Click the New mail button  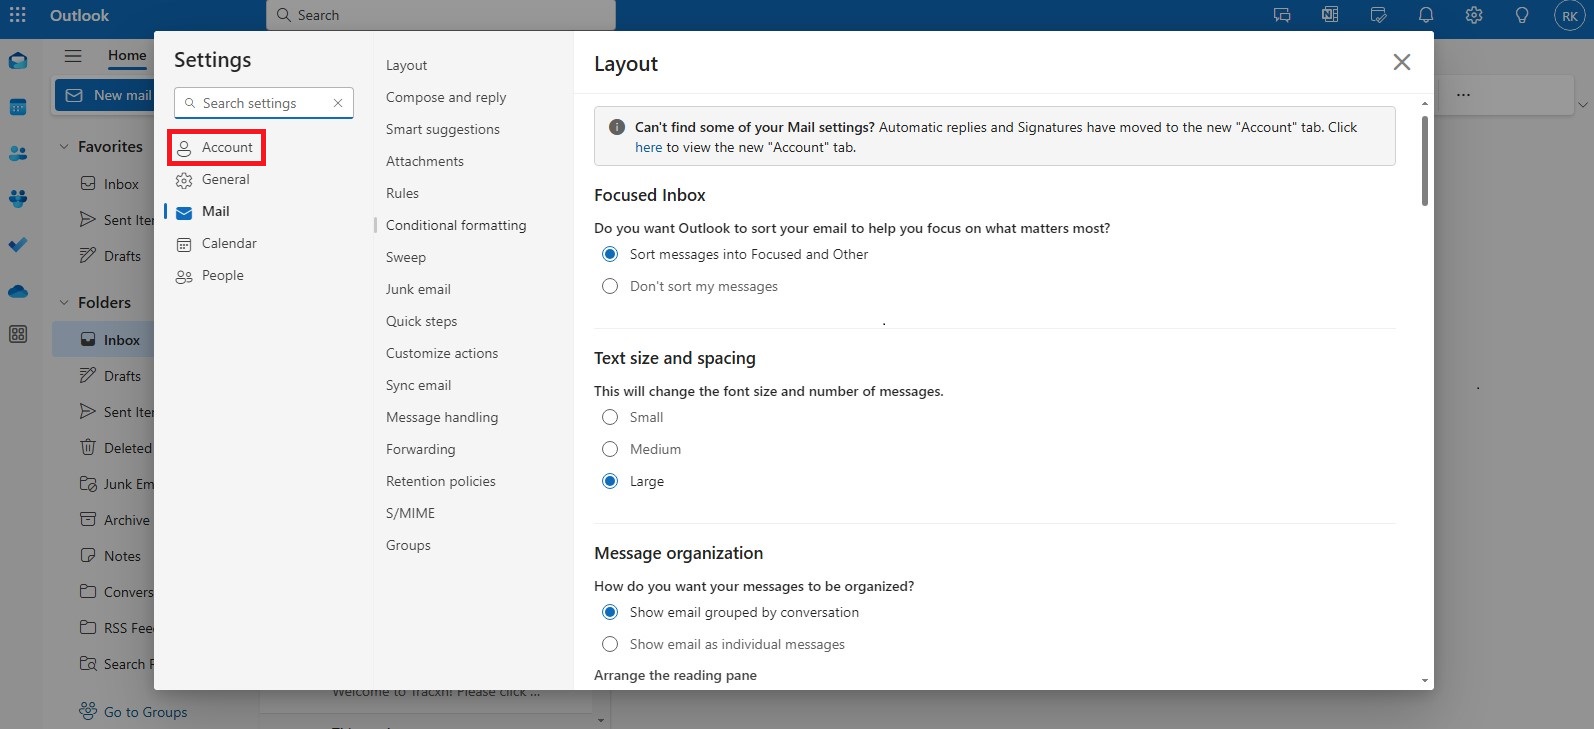[104, 95]
